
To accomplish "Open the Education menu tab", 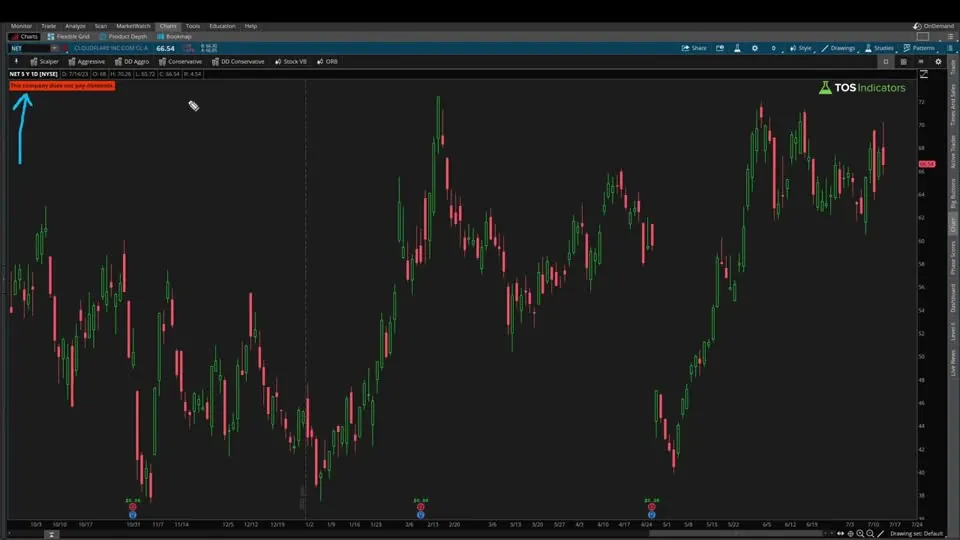I will click(222, 26).
